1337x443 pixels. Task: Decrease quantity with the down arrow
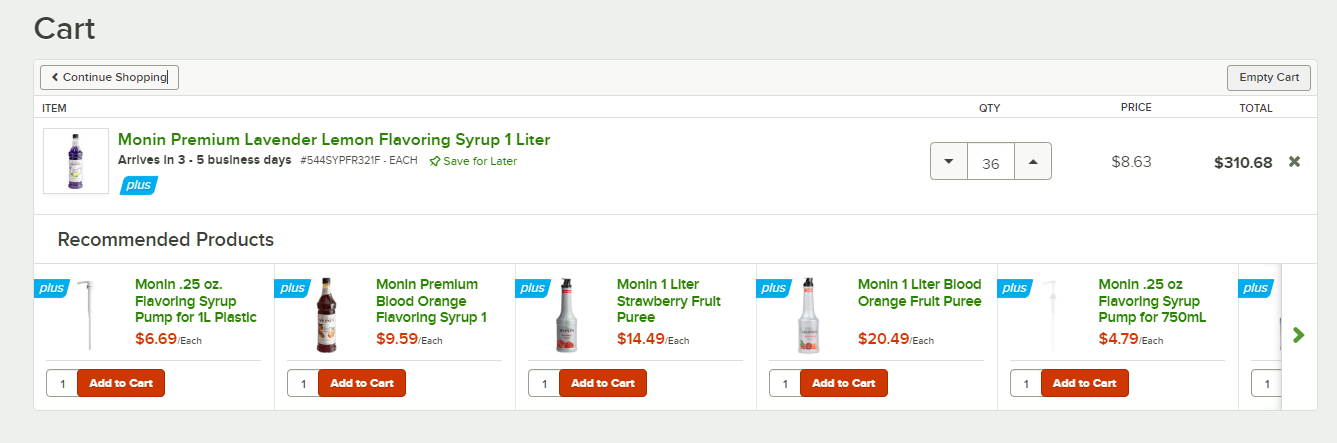(x=949, y=162)
